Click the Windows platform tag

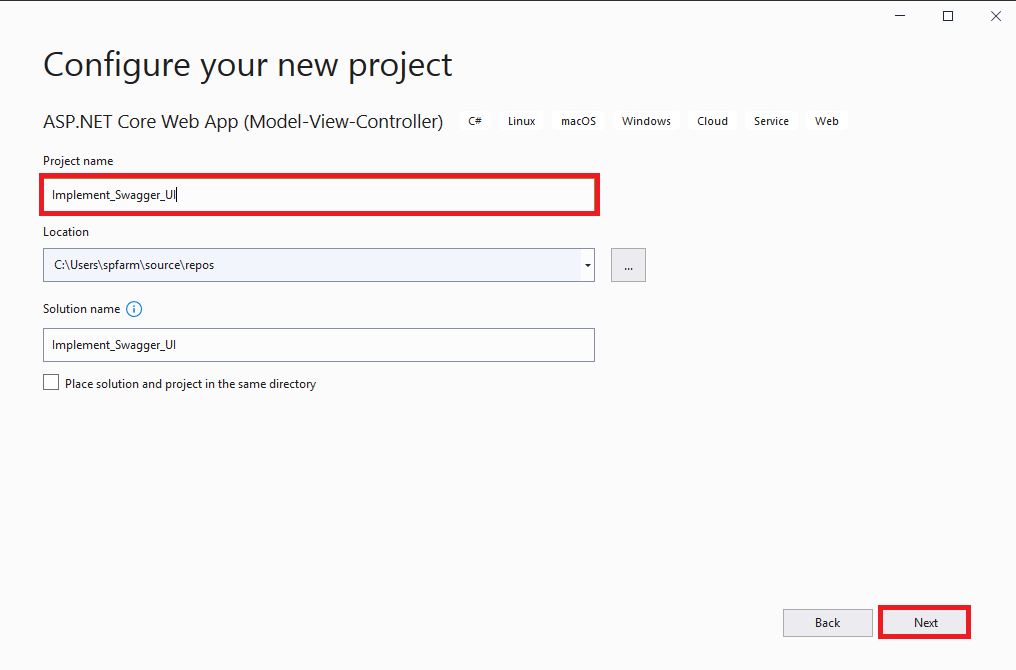(x=646, y=121)
